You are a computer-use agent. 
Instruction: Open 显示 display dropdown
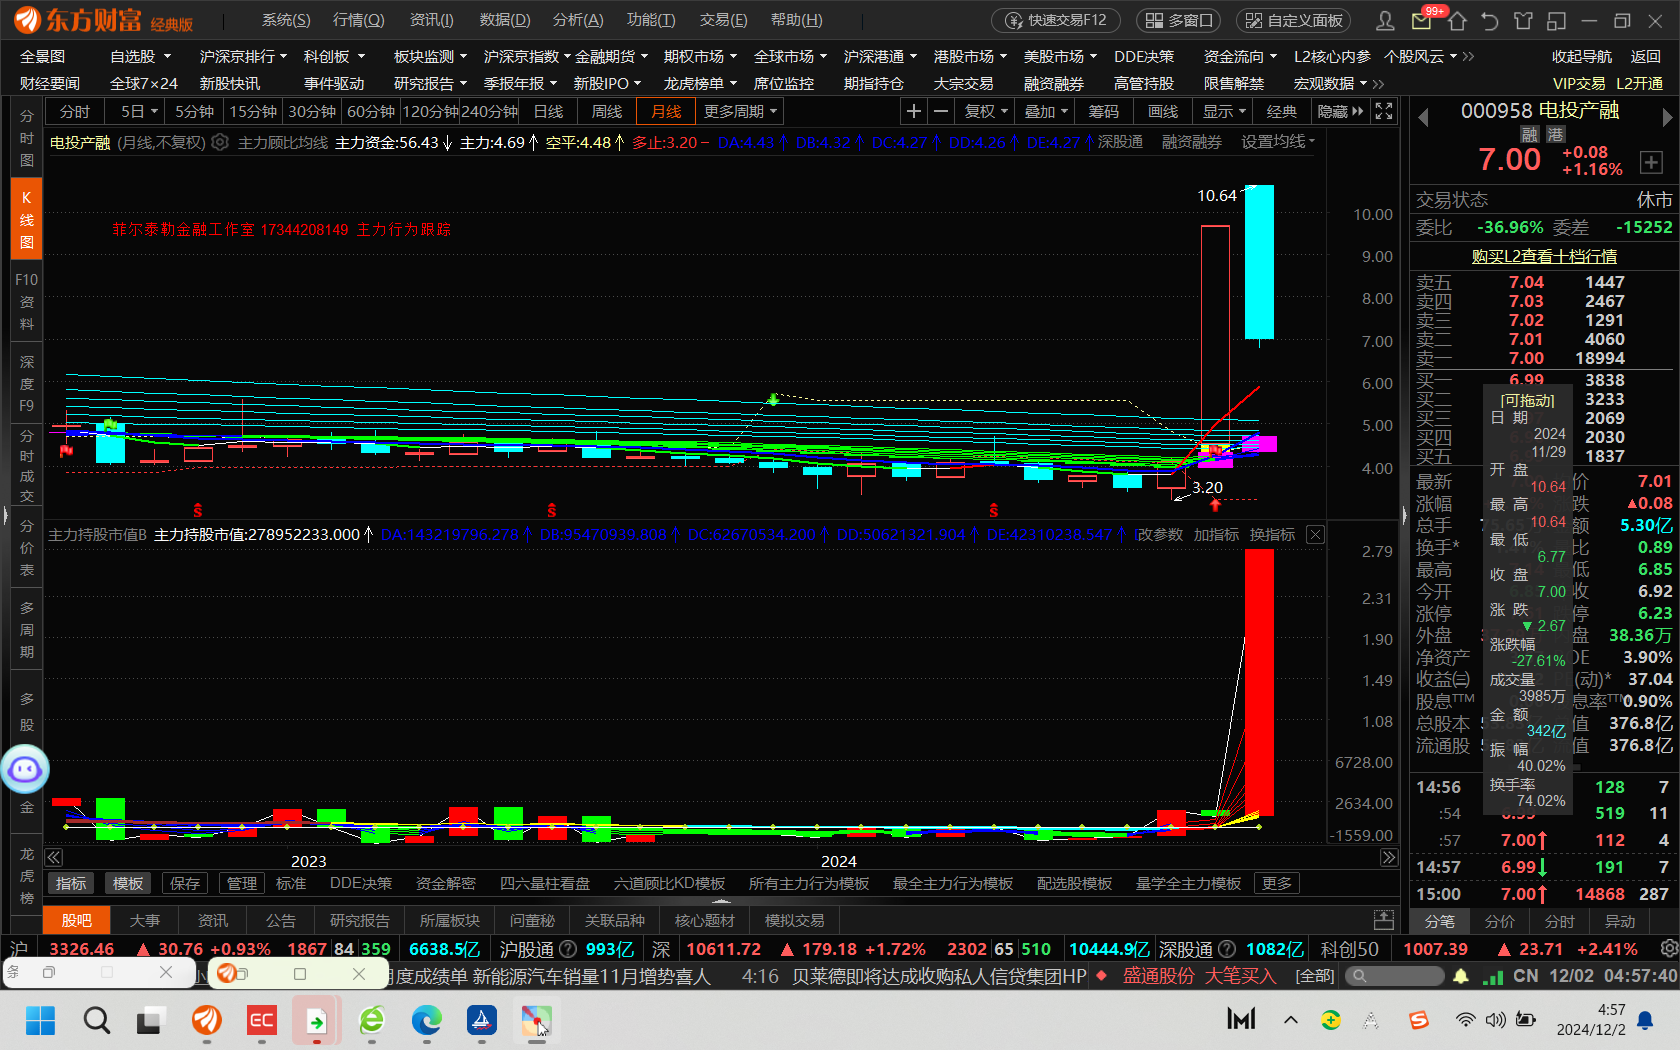(x=1224, y=111)
